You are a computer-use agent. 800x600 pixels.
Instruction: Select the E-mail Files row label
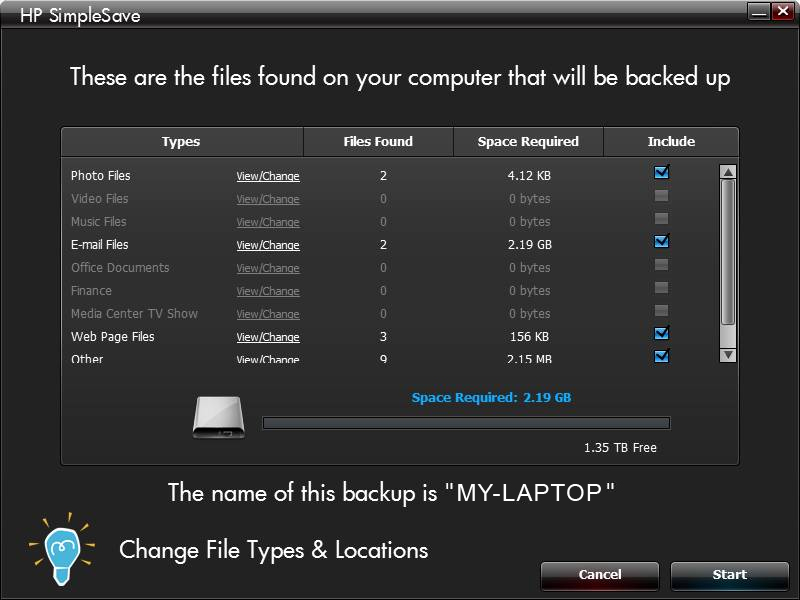coord(99,244)
